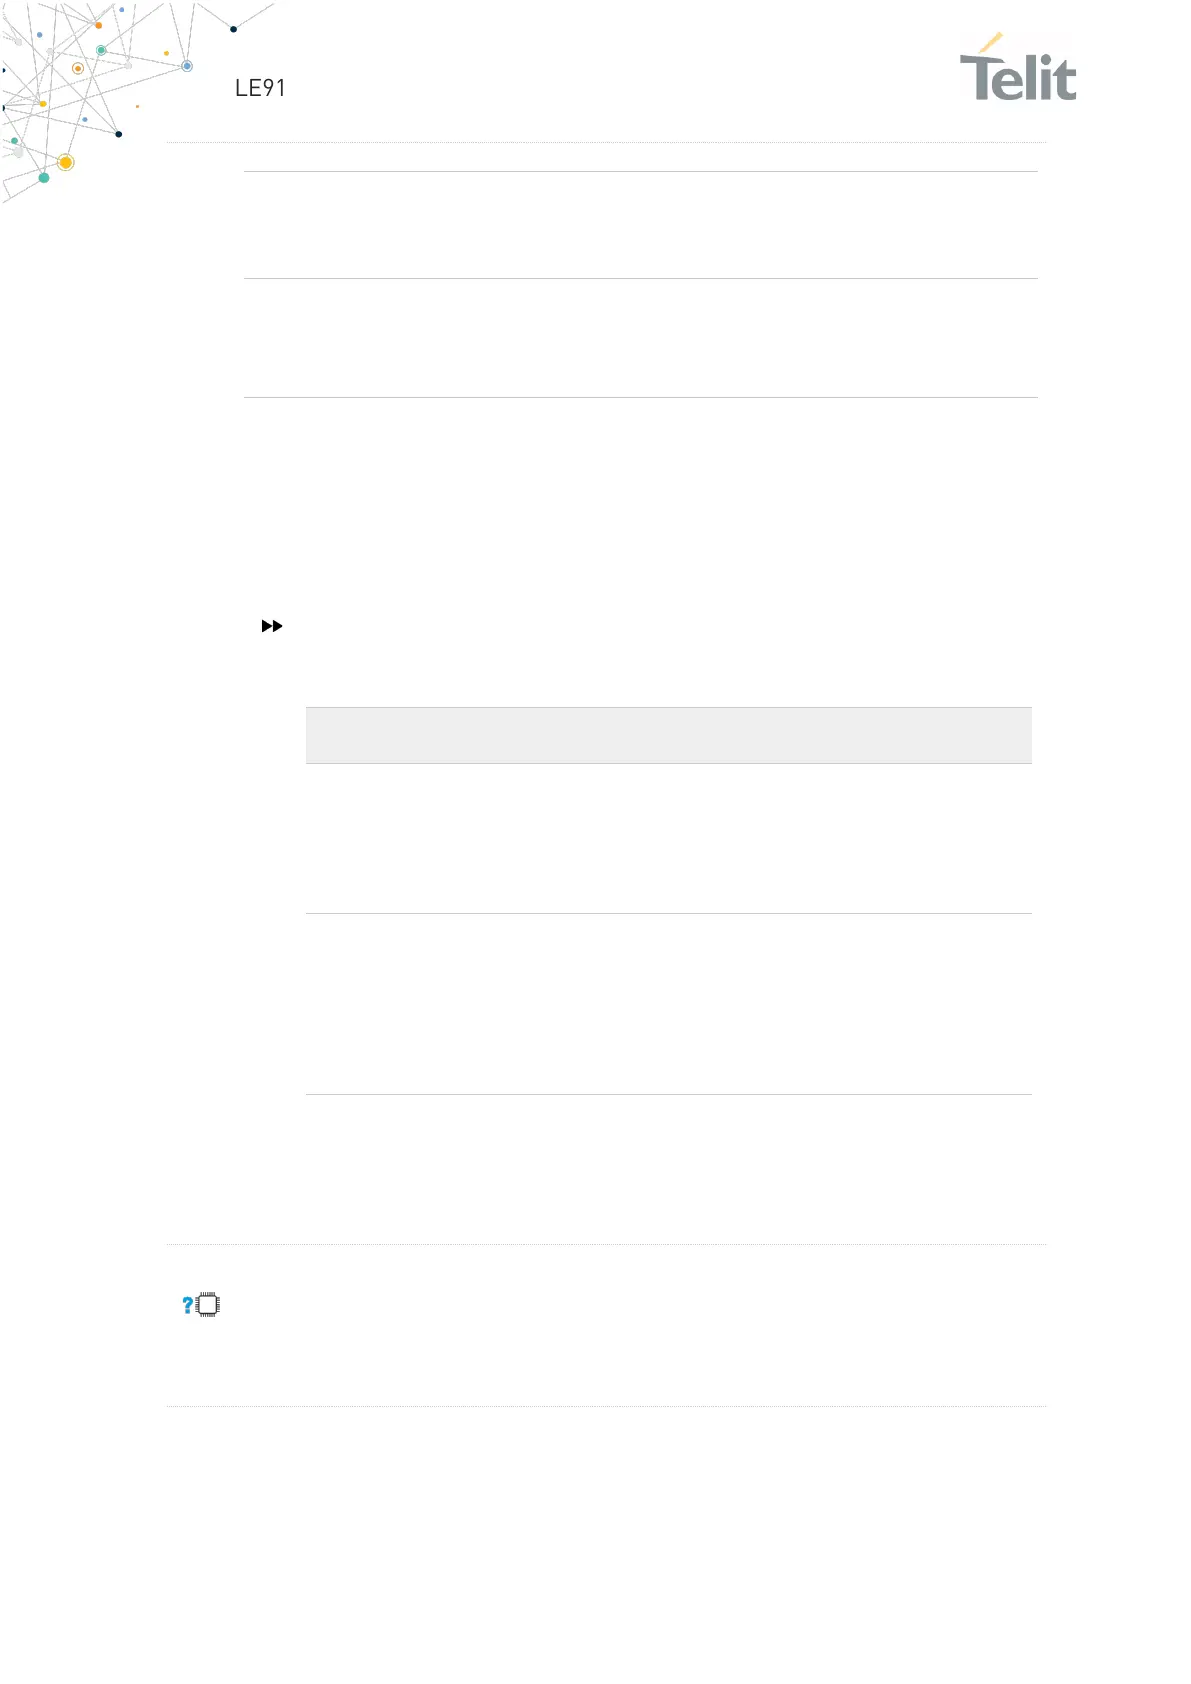Select the orange dot inside a ring
The image size is (1191, 1684).
78,69
